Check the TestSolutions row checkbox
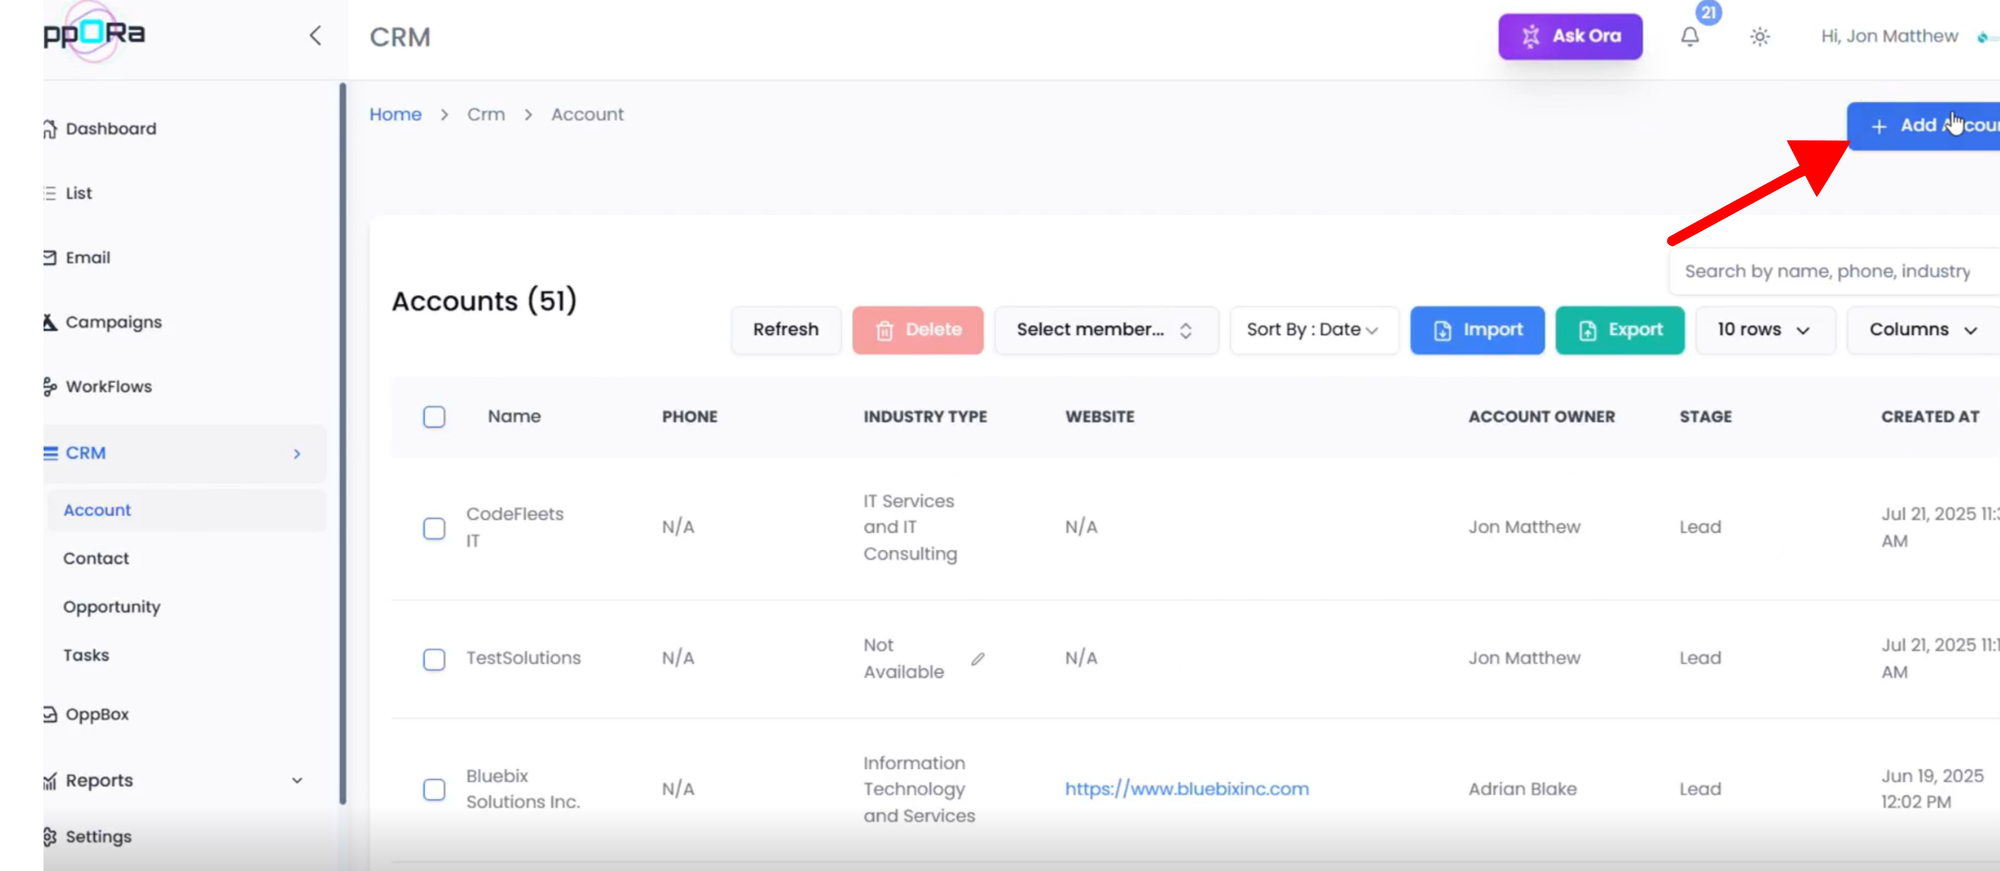 pos(434,659)
